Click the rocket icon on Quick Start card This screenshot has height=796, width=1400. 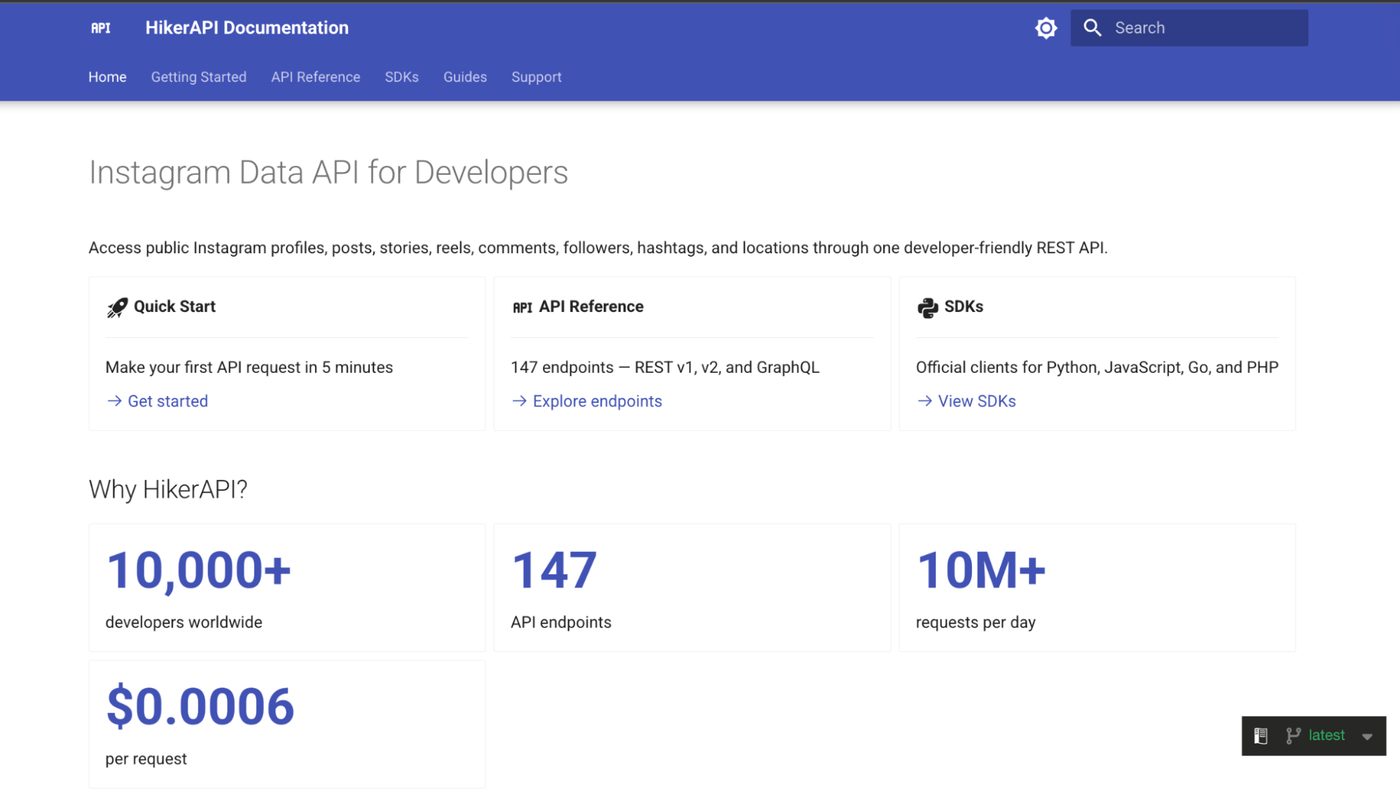tap(117, 307)
